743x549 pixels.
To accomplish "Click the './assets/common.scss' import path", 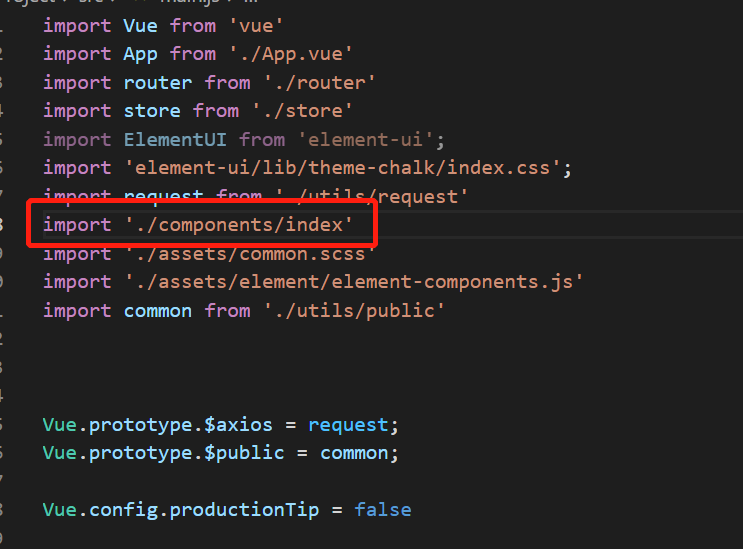I will coord(250,254).
